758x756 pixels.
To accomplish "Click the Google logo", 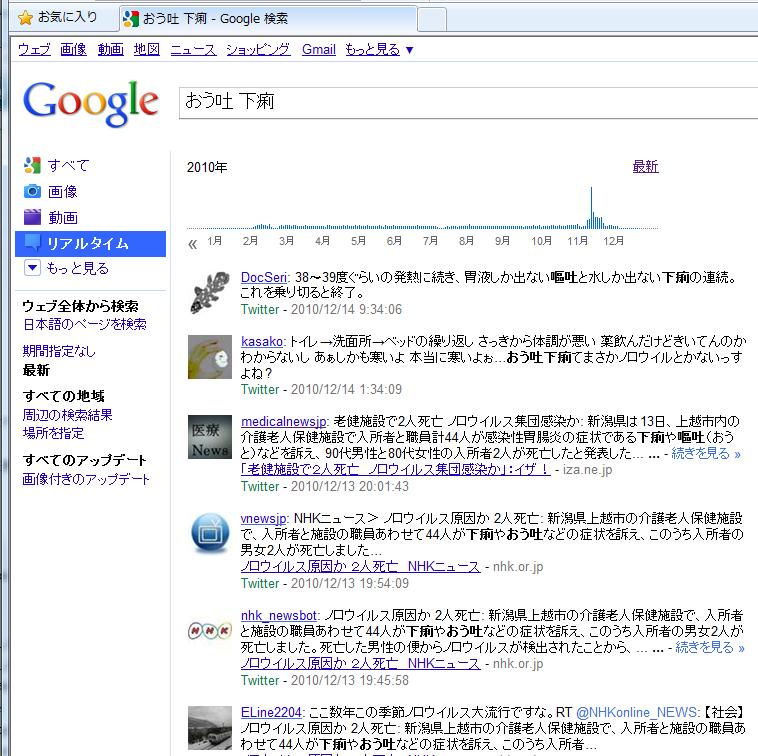I will tap(90, 103).
